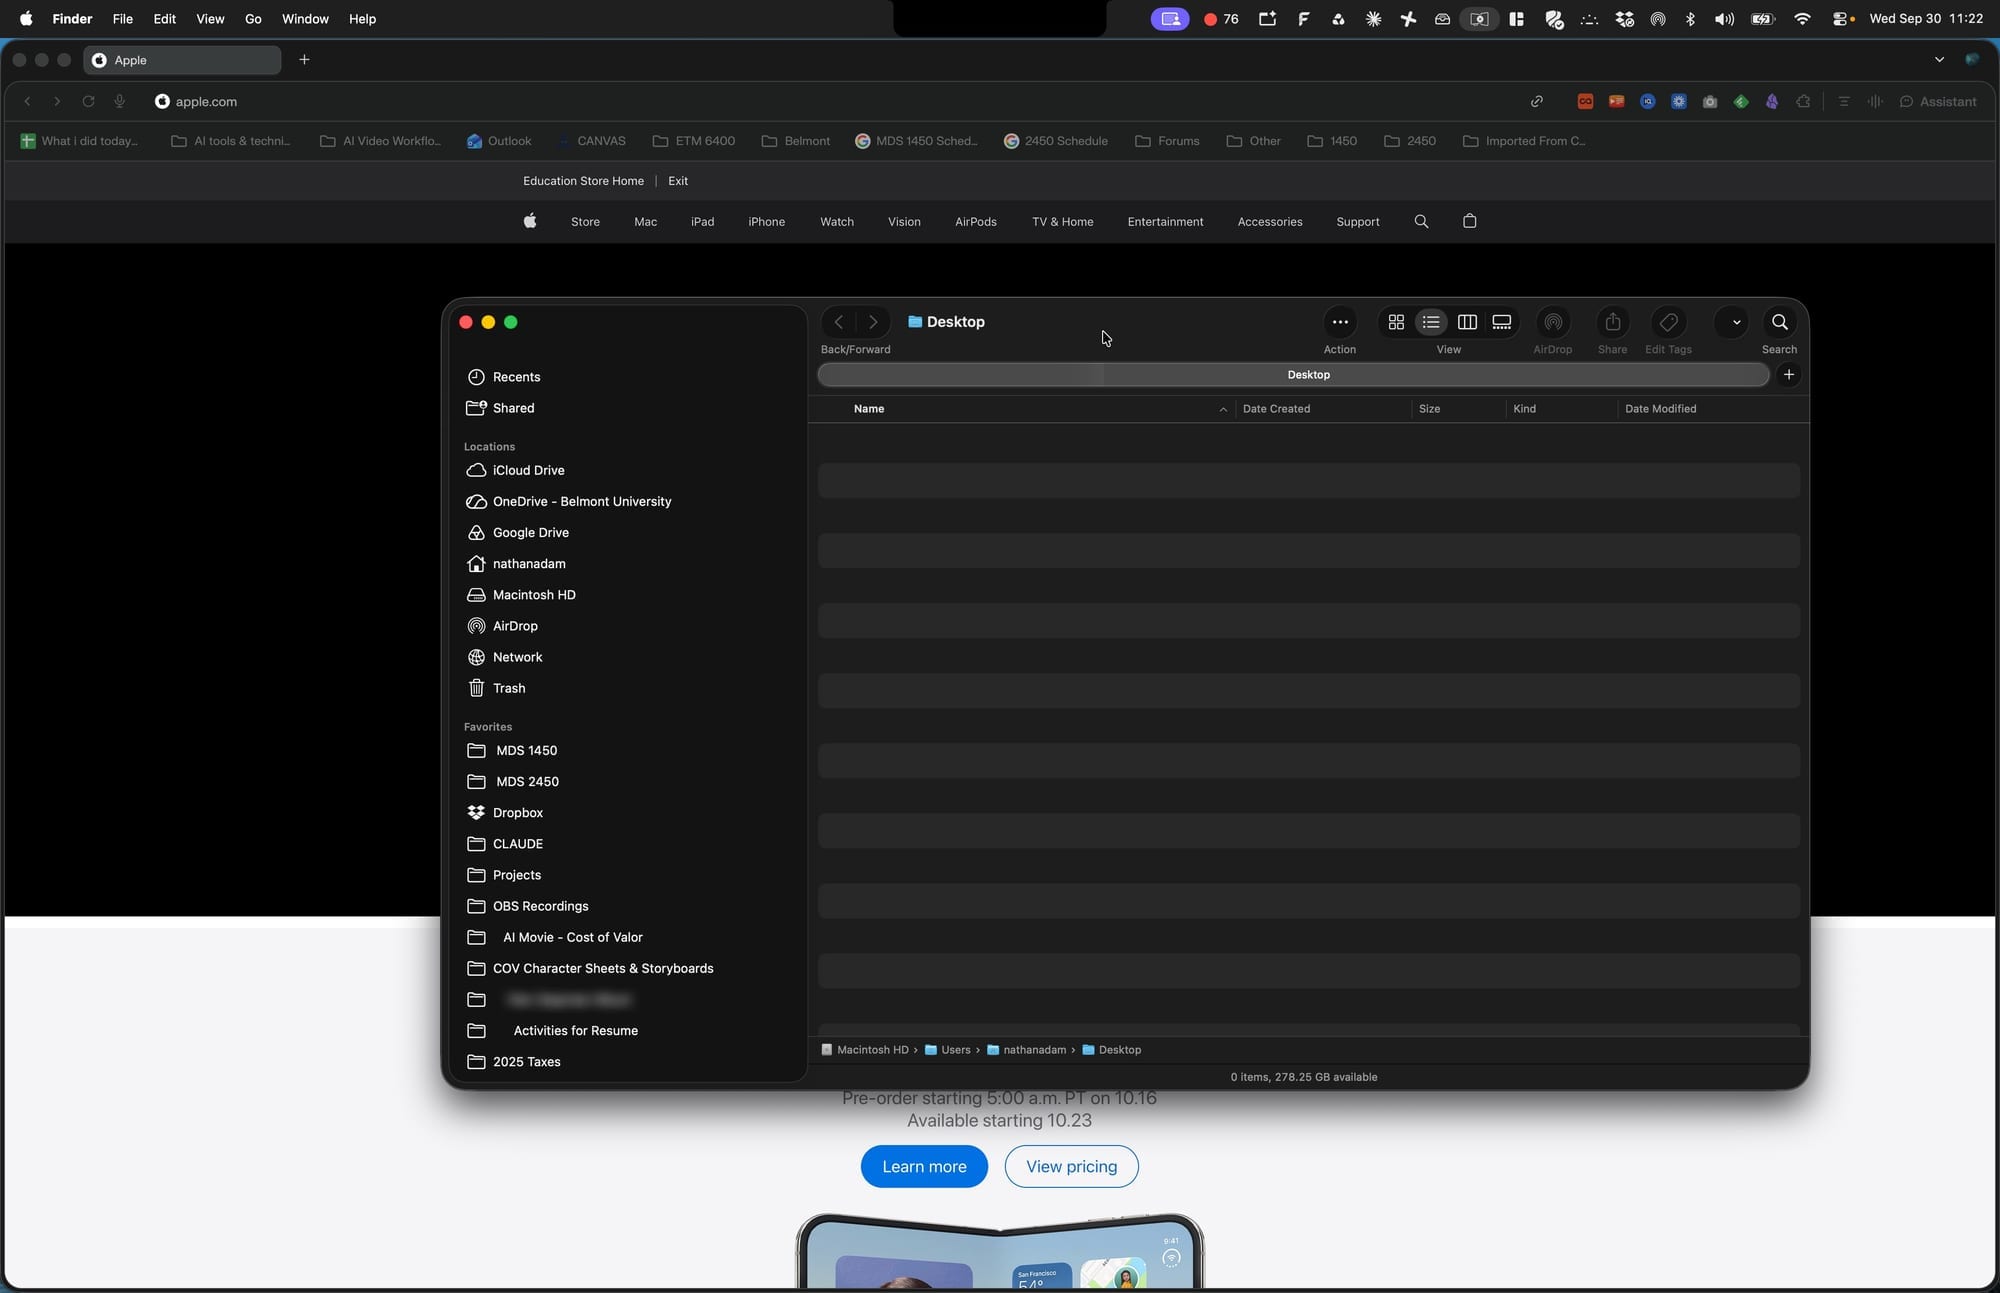Open Control Center in menu bar

point(1841,19)
